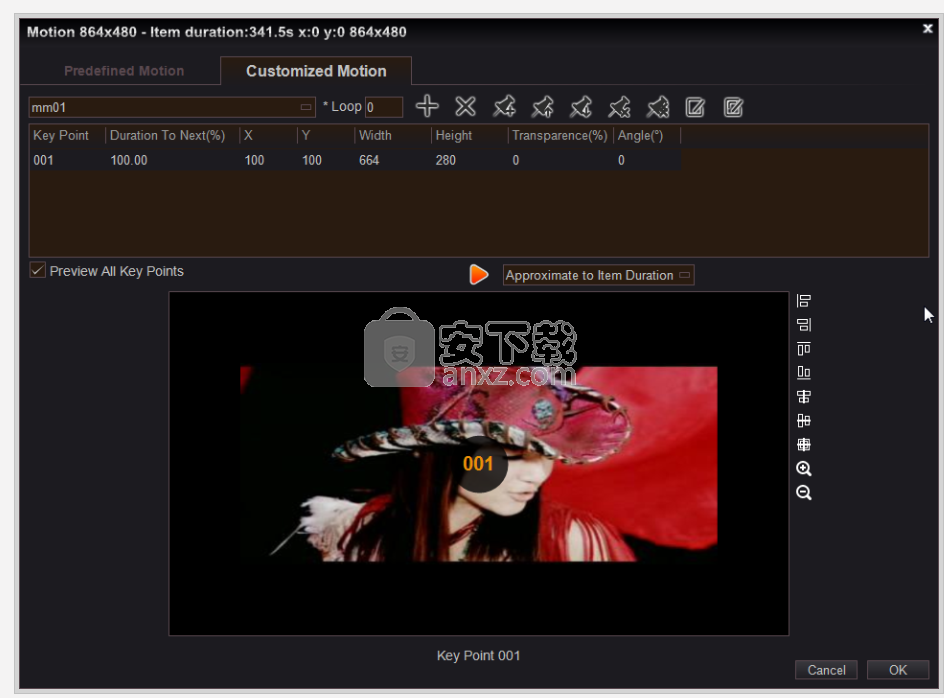944x698 pixels.
Task: Select the Customized Motion tab
Action: point(316,71)
